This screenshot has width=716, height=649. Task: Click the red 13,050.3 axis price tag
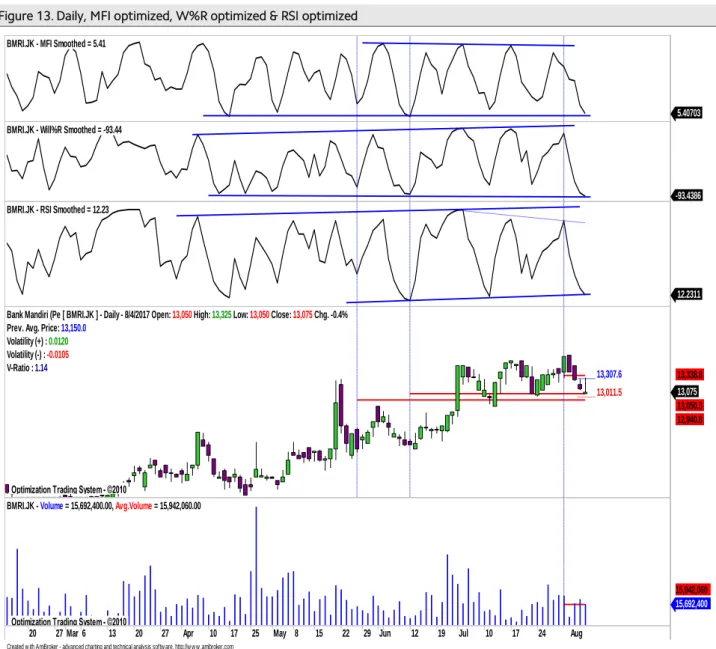(690, 406)
